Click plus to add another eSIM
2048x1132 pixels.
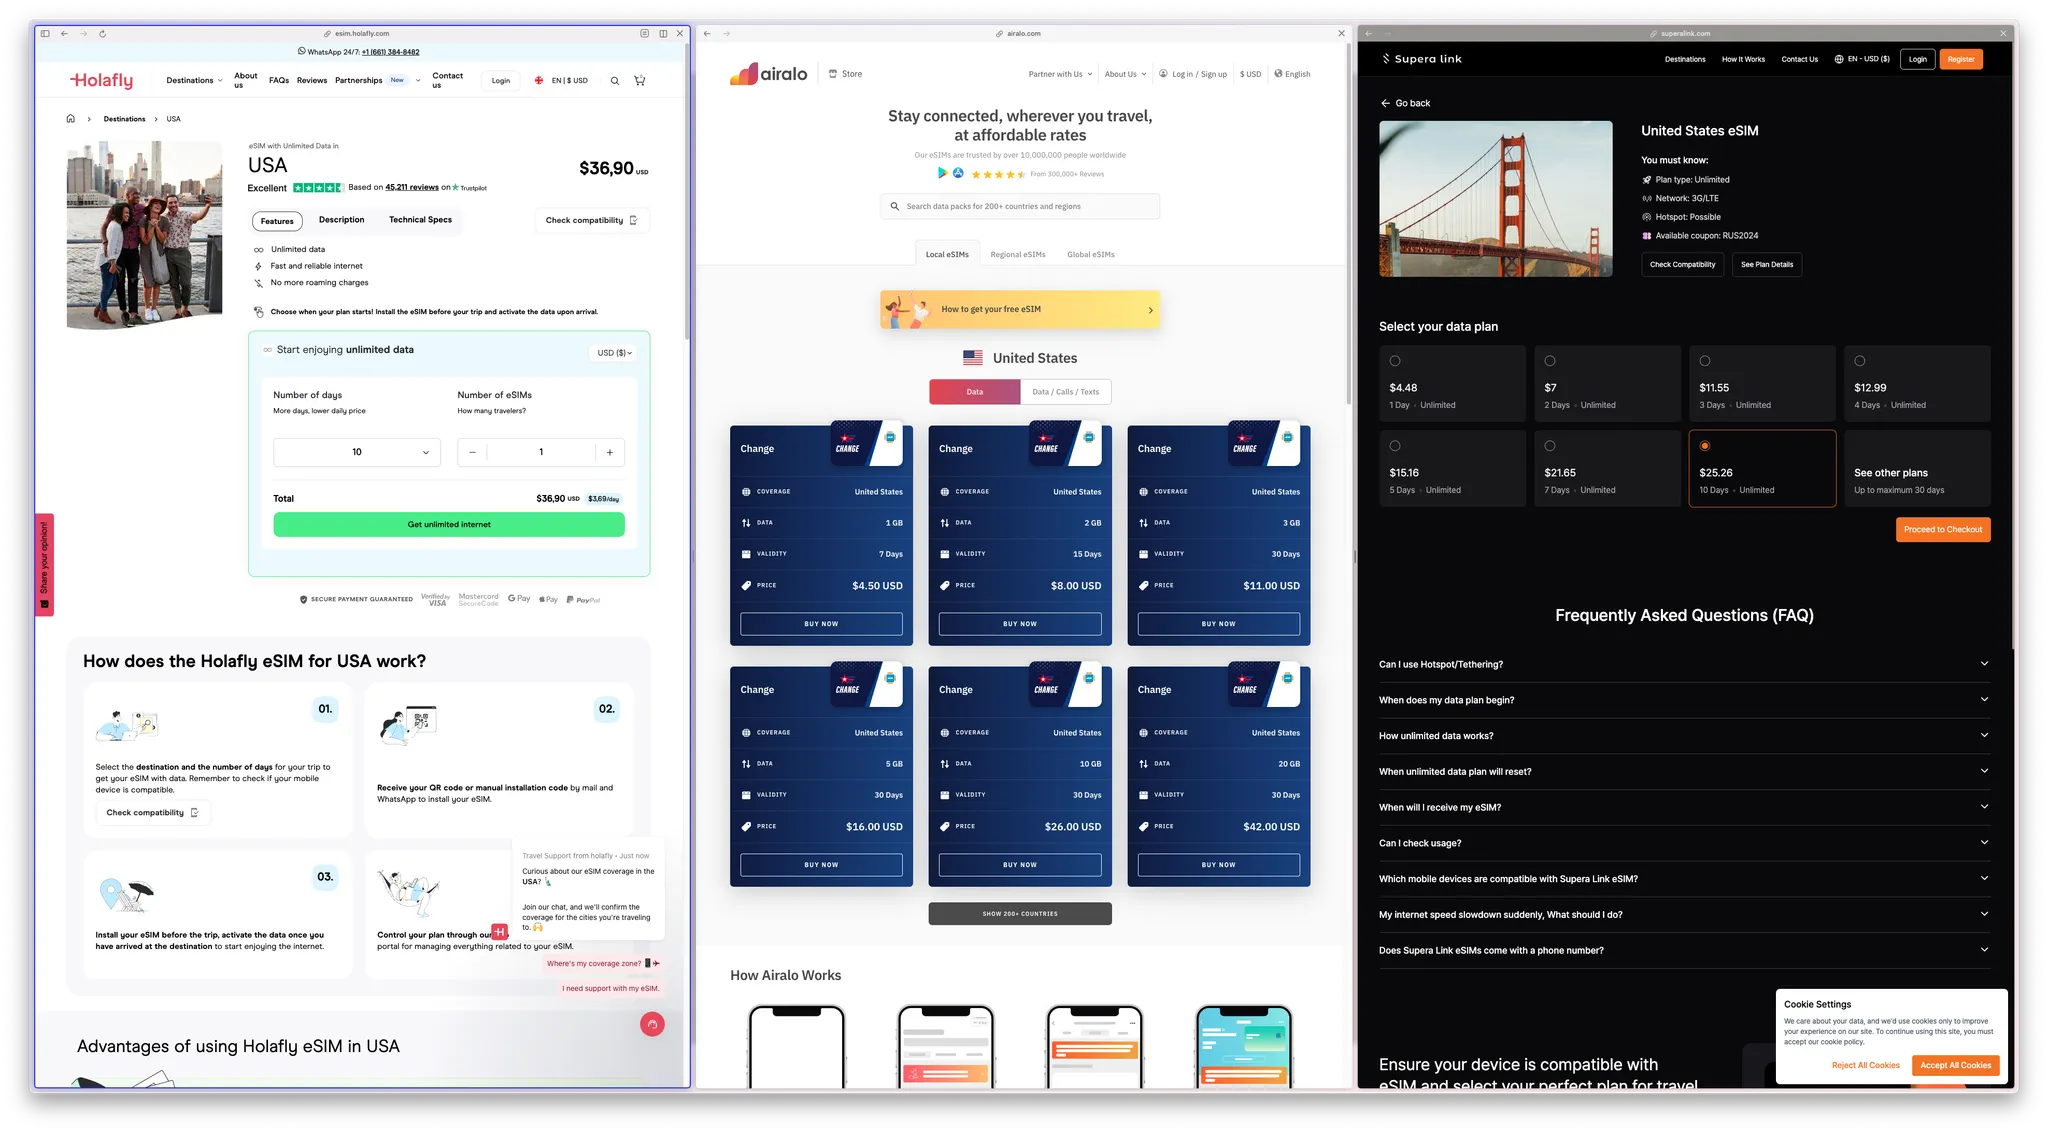click(609, 452)
